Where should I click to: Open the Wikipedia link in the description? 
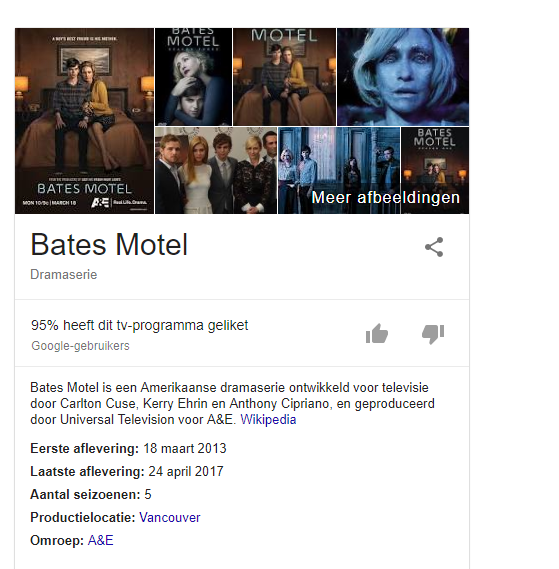pyautogui.click(x=268, y=419)
